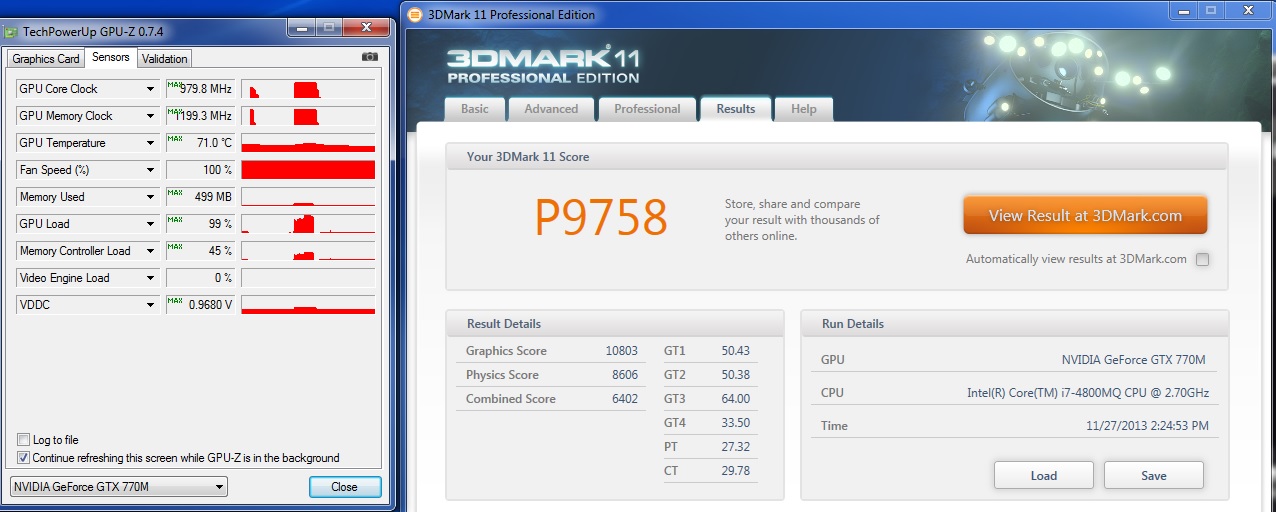Click the 3DMark 11 title bar icon

click(415, 14)
